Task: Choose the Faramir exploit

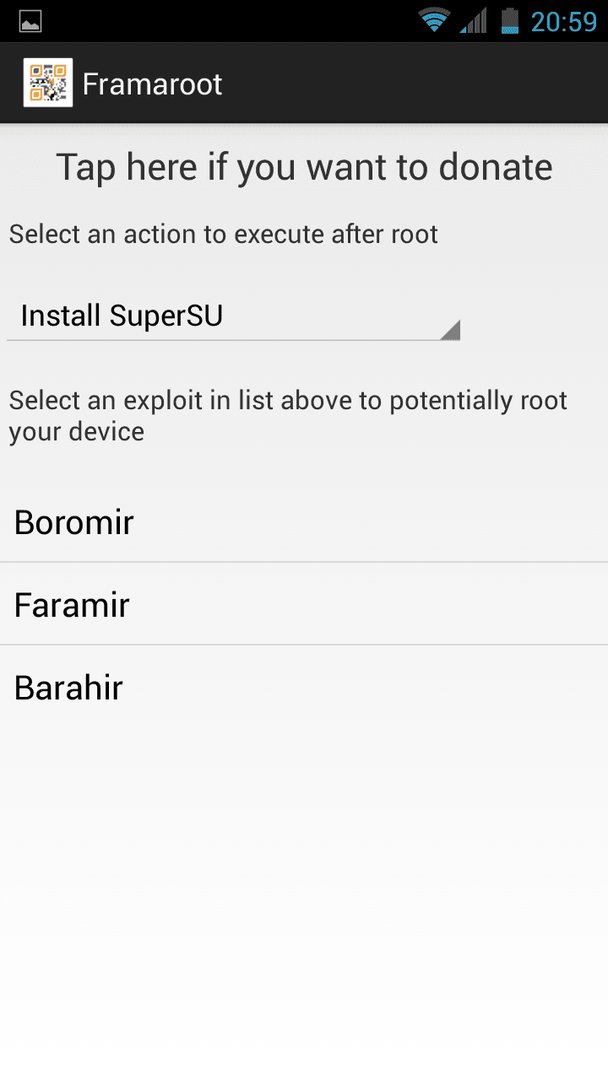Action: point(304,604)
